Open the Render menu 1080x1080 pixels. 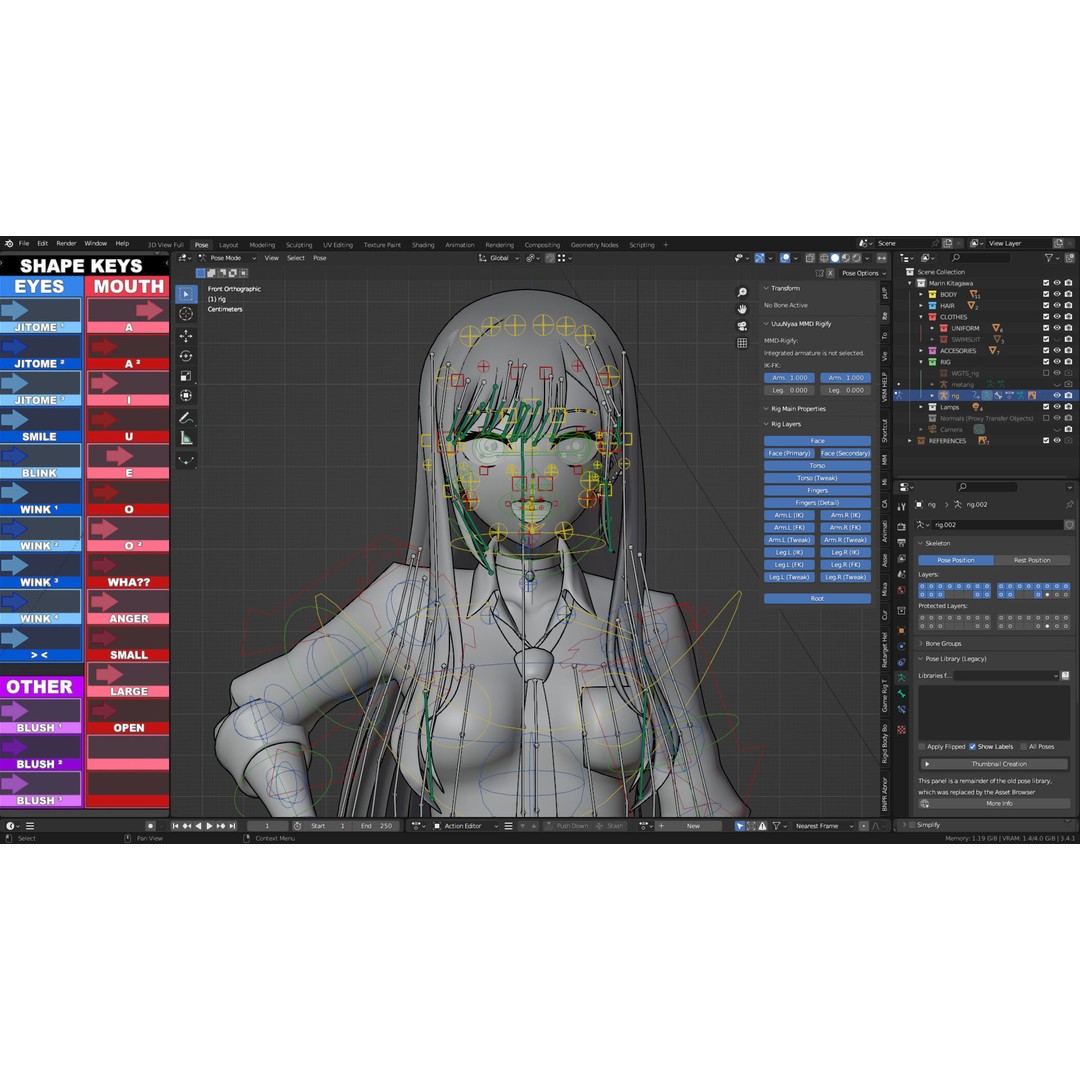[66, 244]
